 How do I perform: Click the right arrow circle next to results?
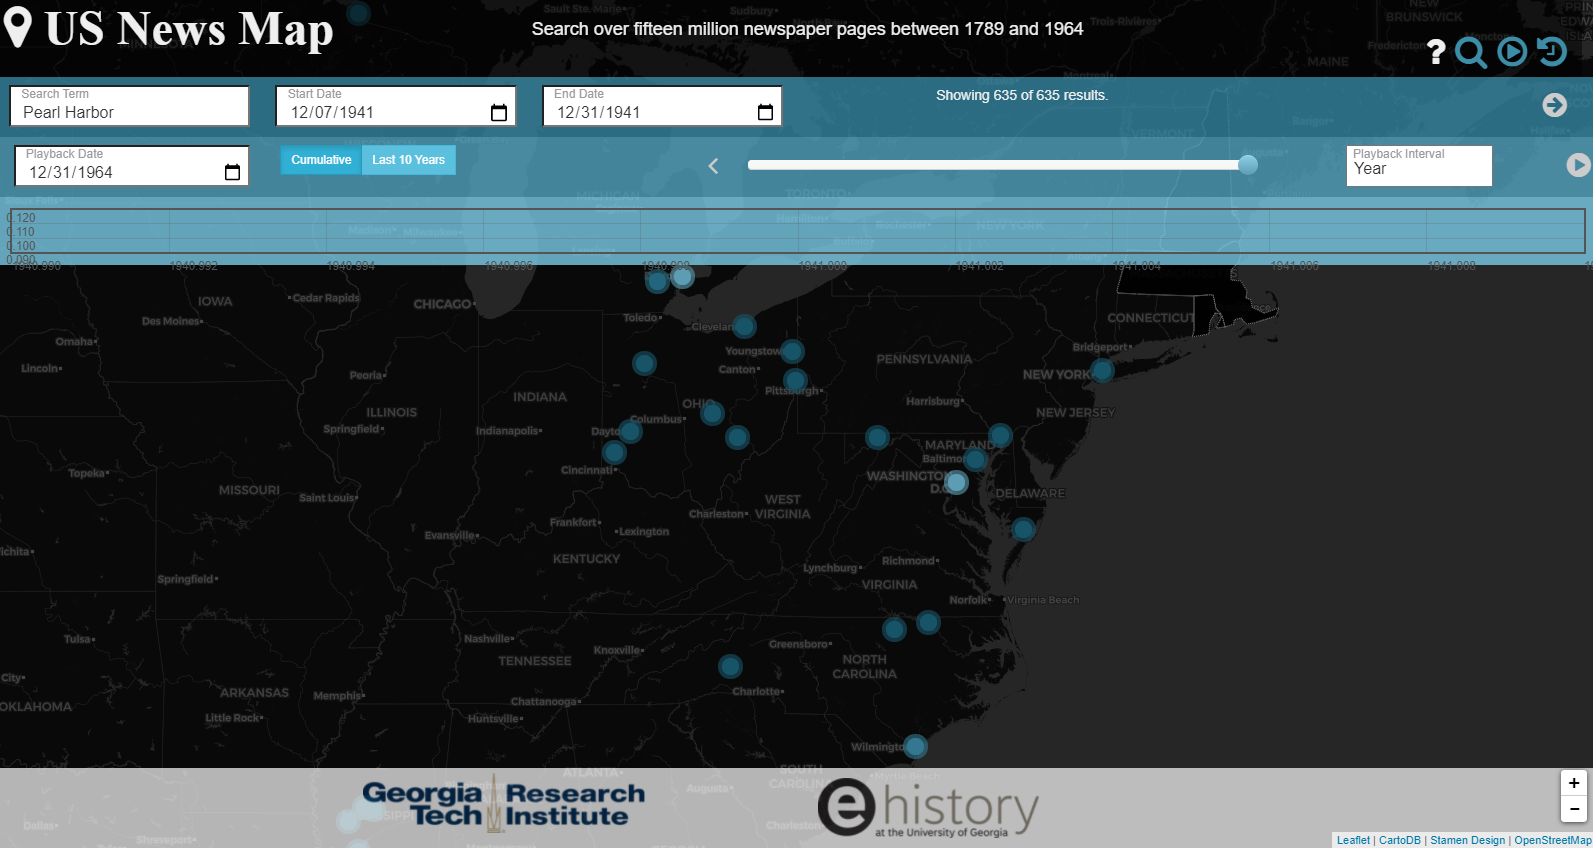(x=1554, y=104)
